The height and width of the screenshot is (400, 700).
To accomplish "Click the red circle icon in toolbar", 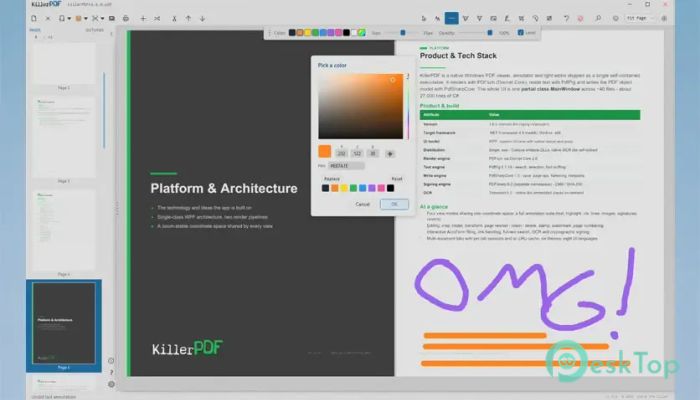I will (x=580, y=18).
